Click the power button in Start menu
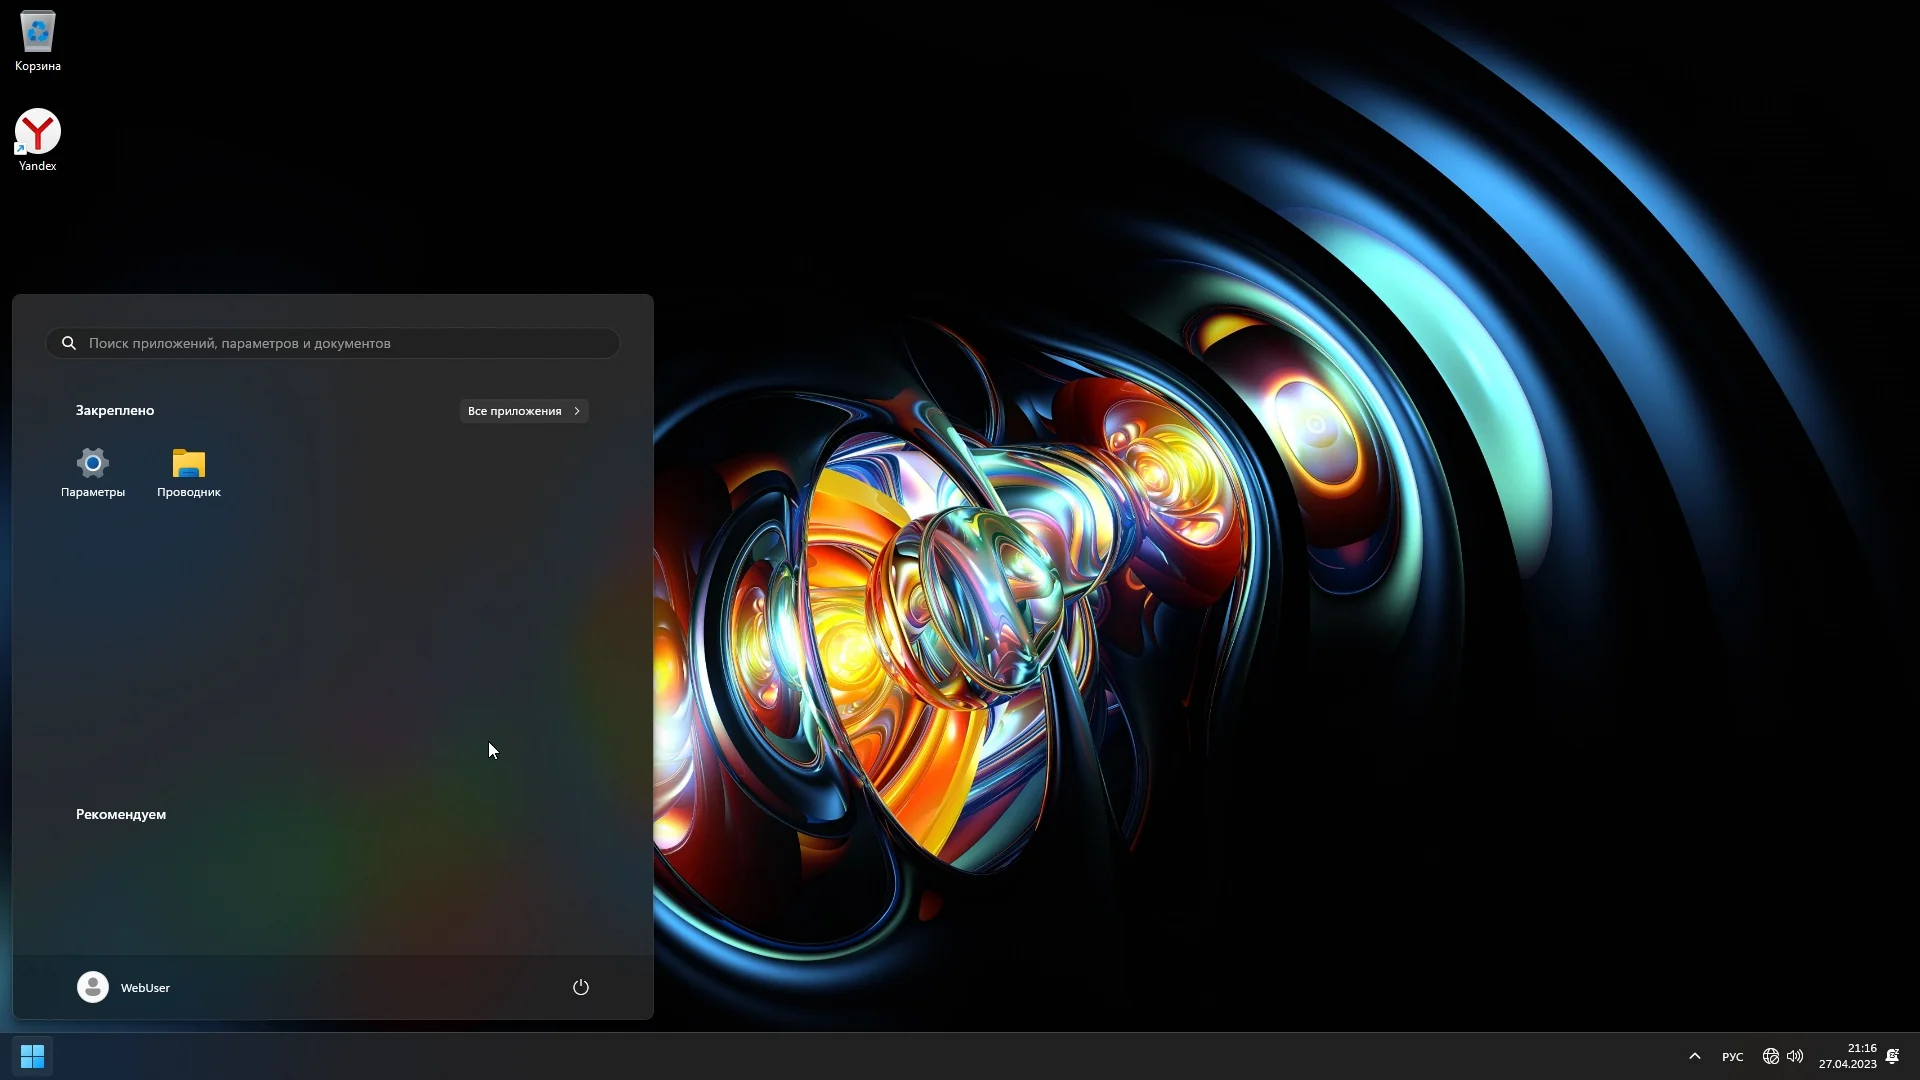This screenshot has width=1920, height=1080. click(580, 987)
